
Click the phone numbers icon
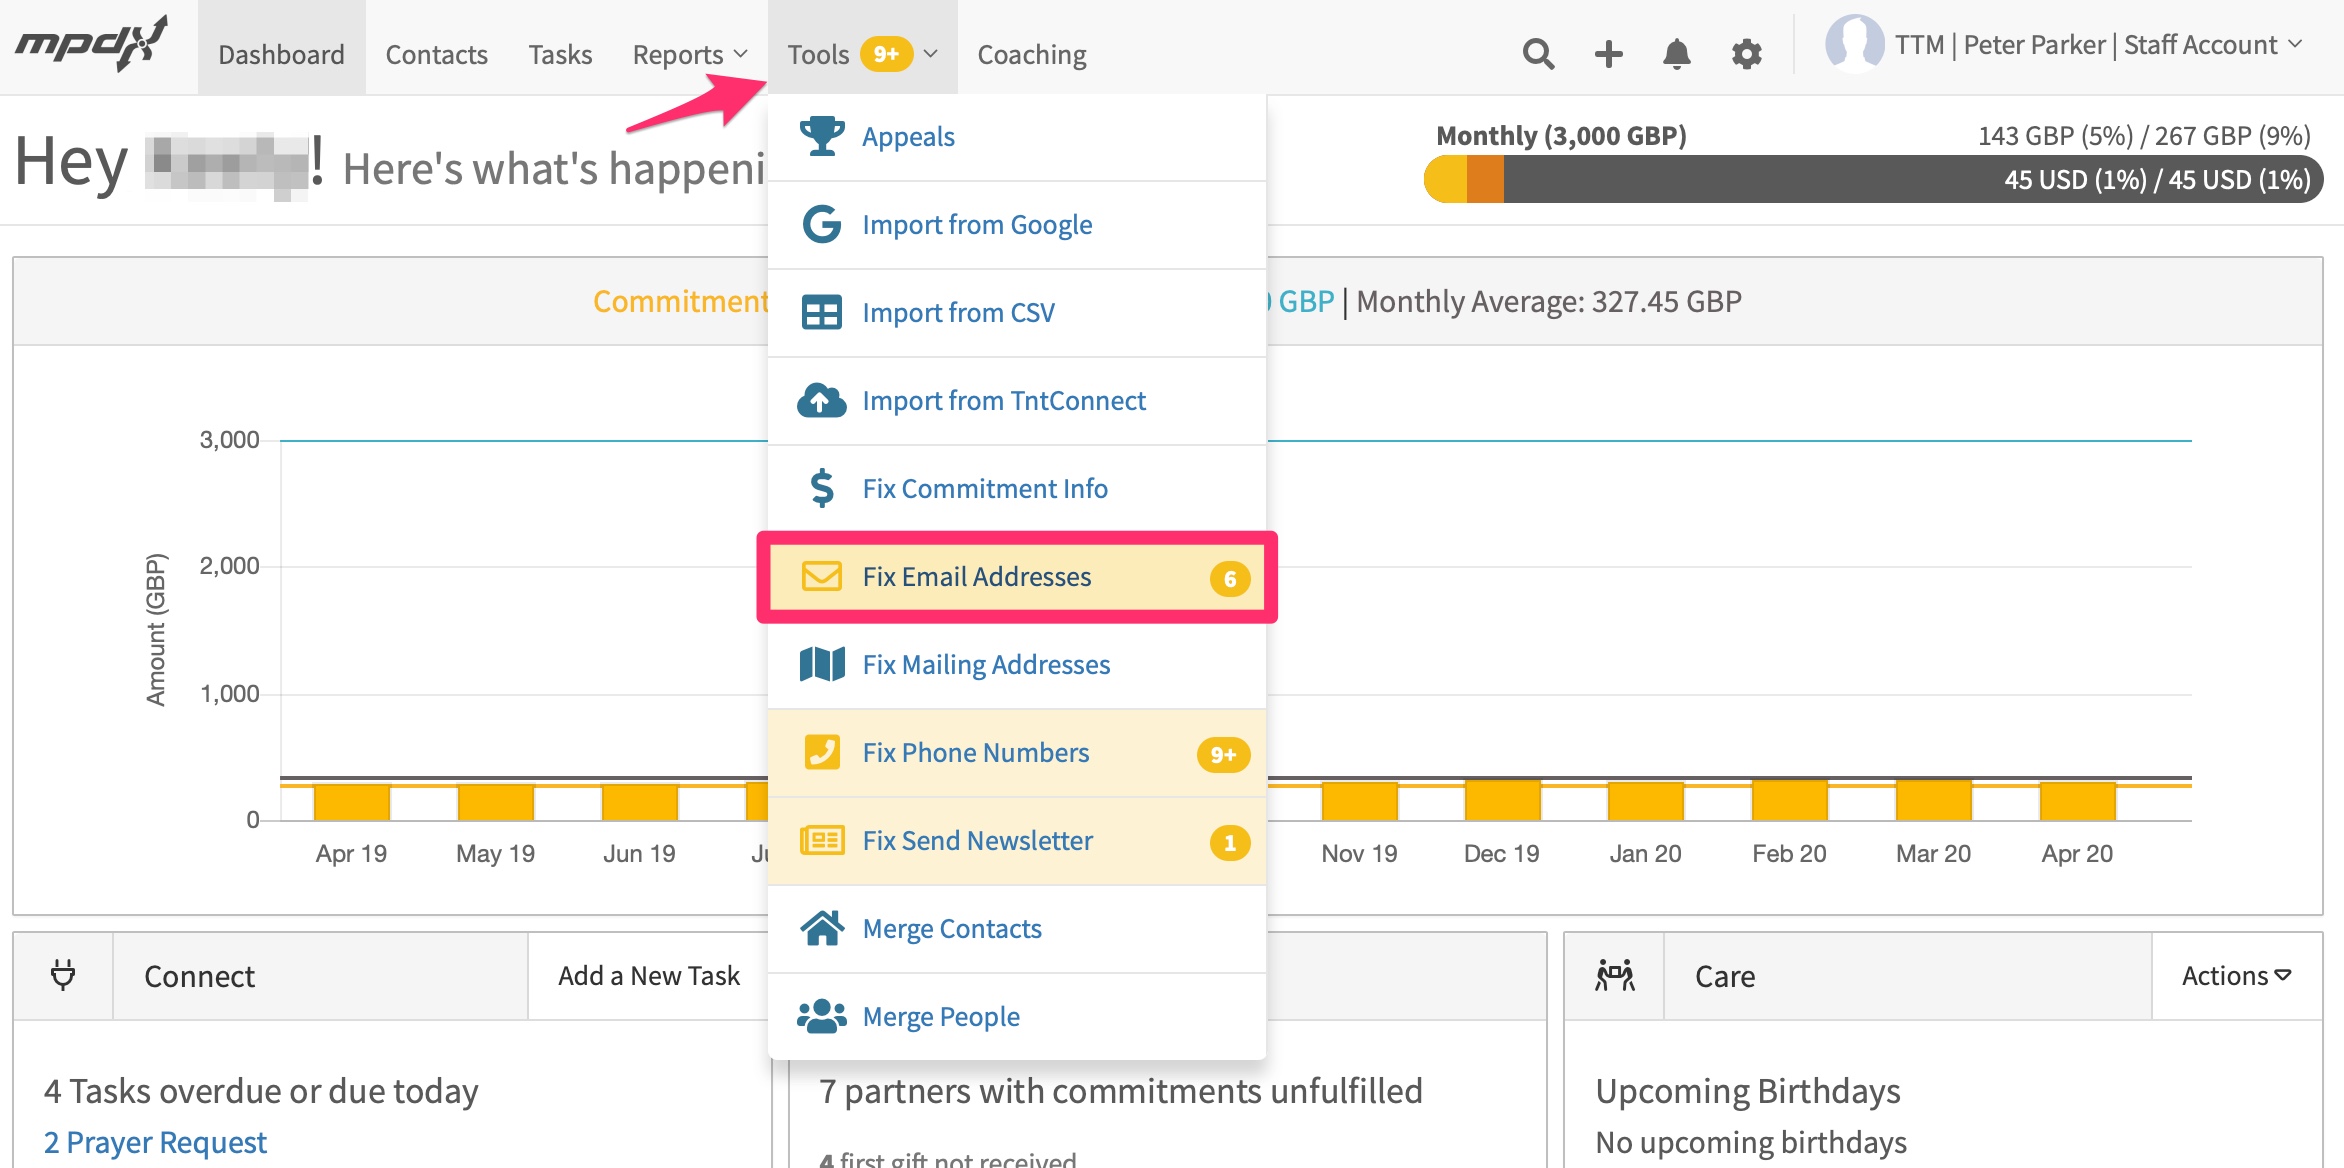pyautogui.click(x=822, y=752)
